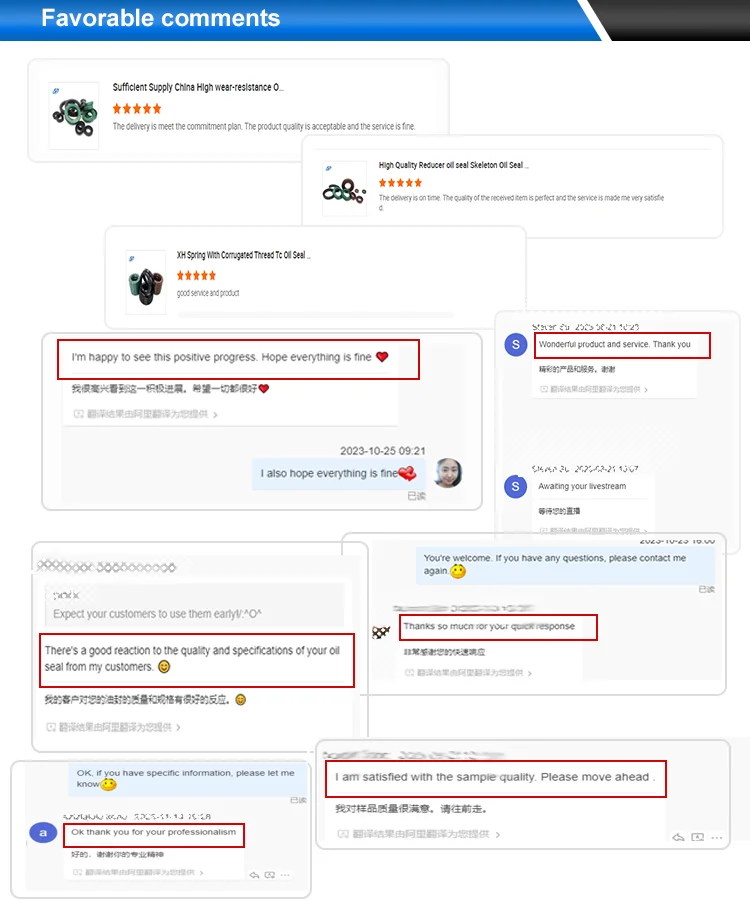Click the woman's profile photo avatar
Image resolution: width=750 pixels, height=900 pixels.
448,473
